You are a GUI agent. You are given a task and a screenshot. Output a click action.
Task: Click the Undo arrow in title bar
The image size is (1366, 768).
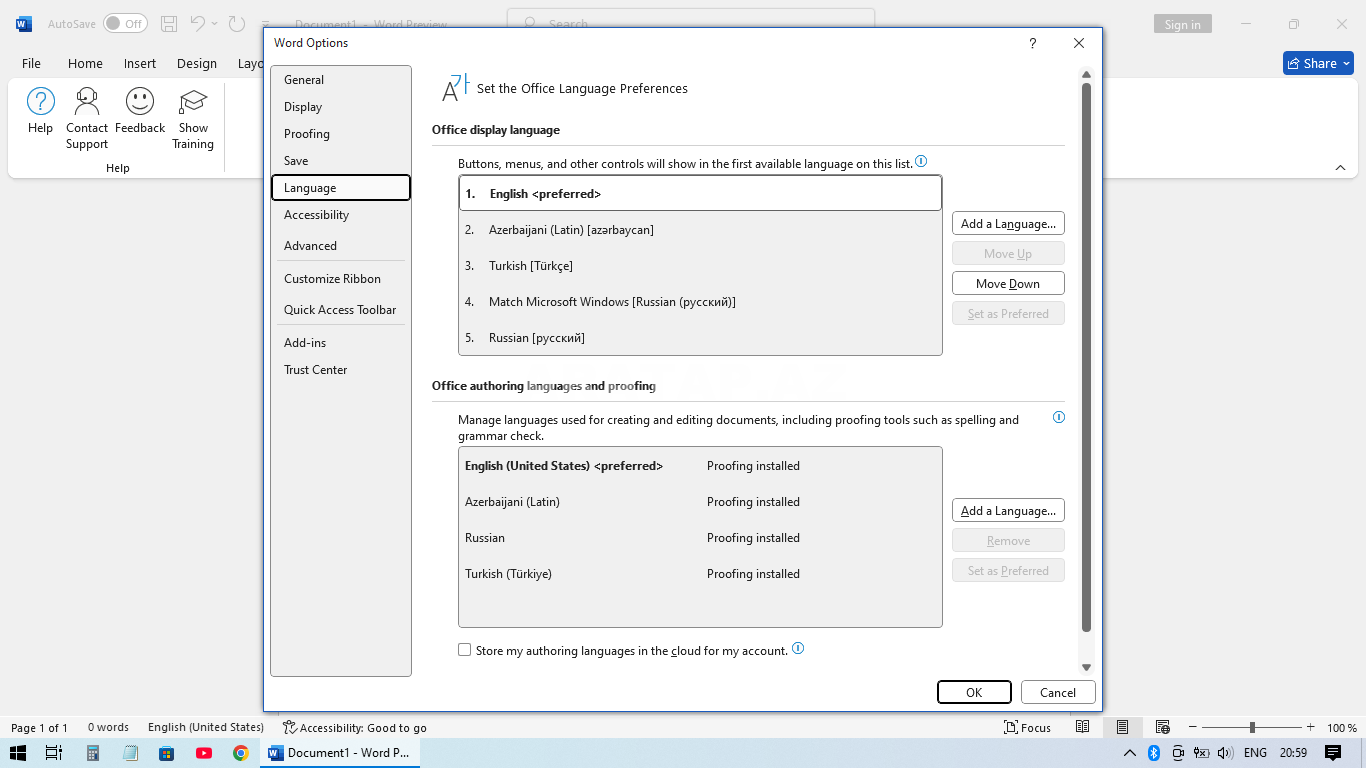(x=198, y=24)
